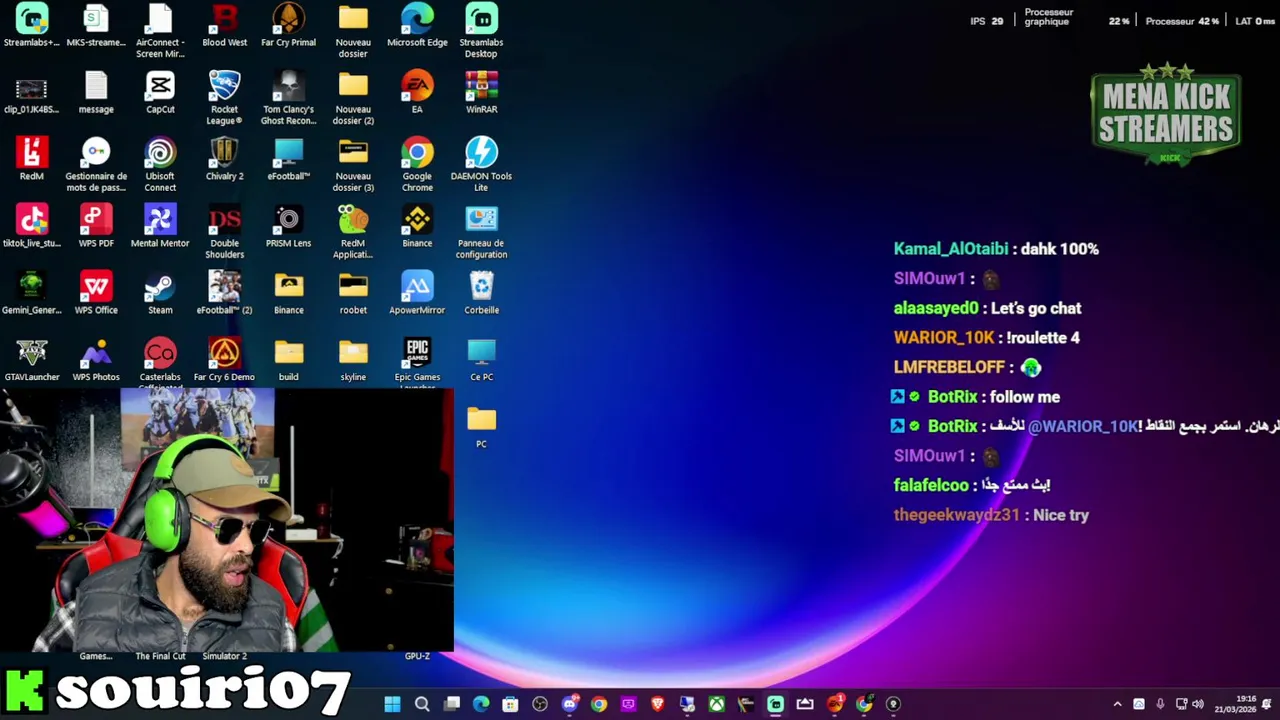Open Microsoft Store from the taskbar
The width and height of the screenshot is (1280, 720).
(x=511, y=704)
